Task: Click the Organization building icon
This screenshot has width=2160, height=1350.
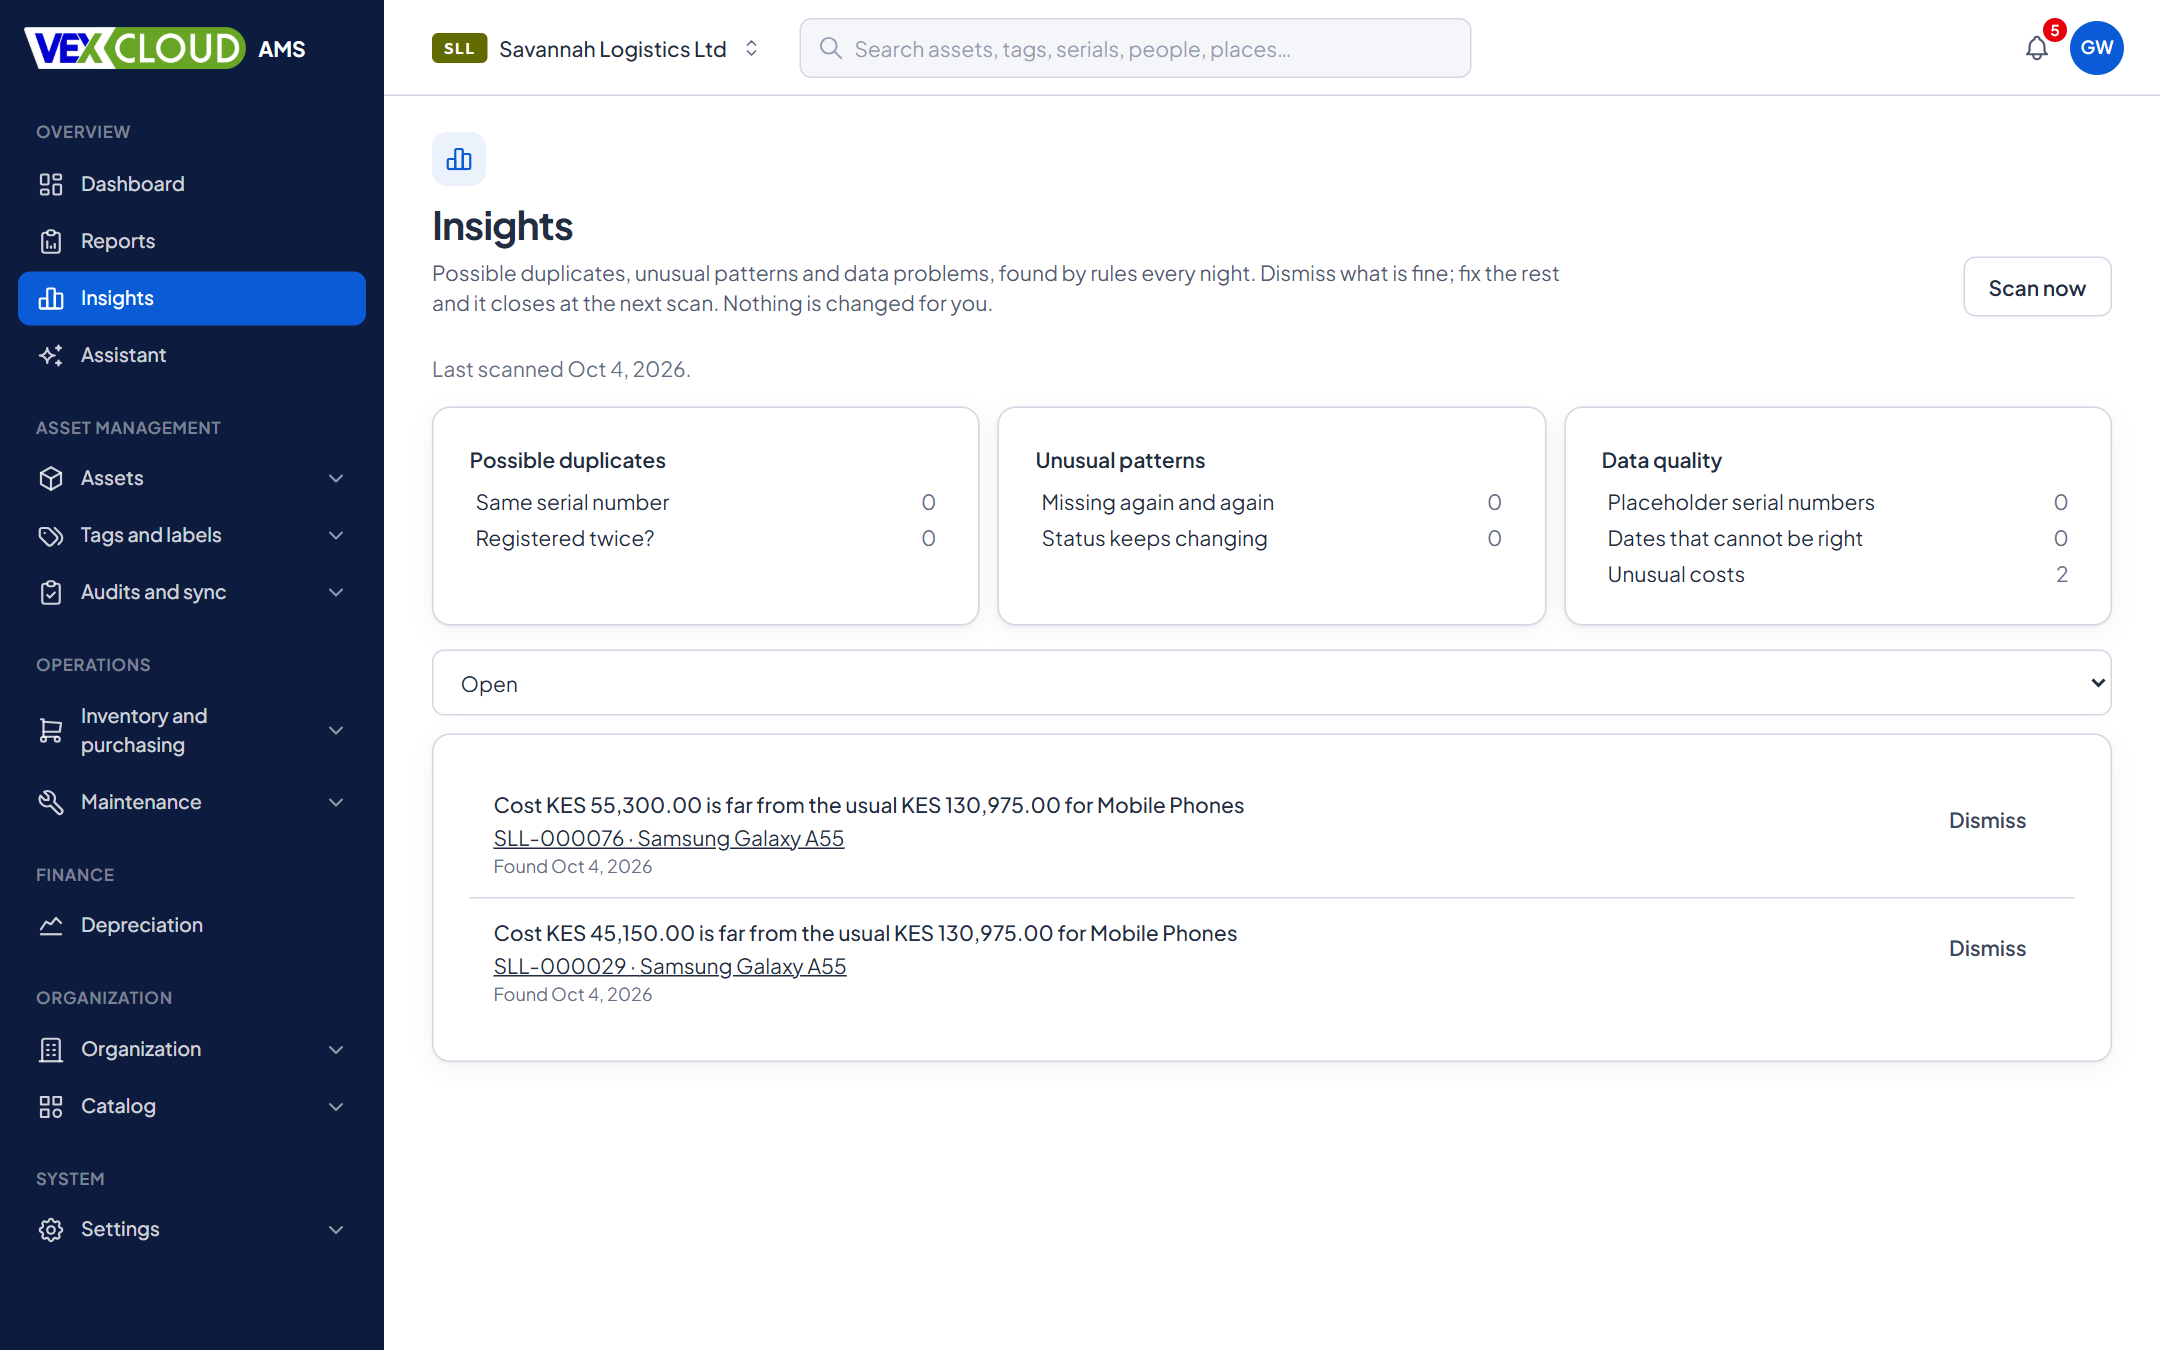Action: (51, 1049)
